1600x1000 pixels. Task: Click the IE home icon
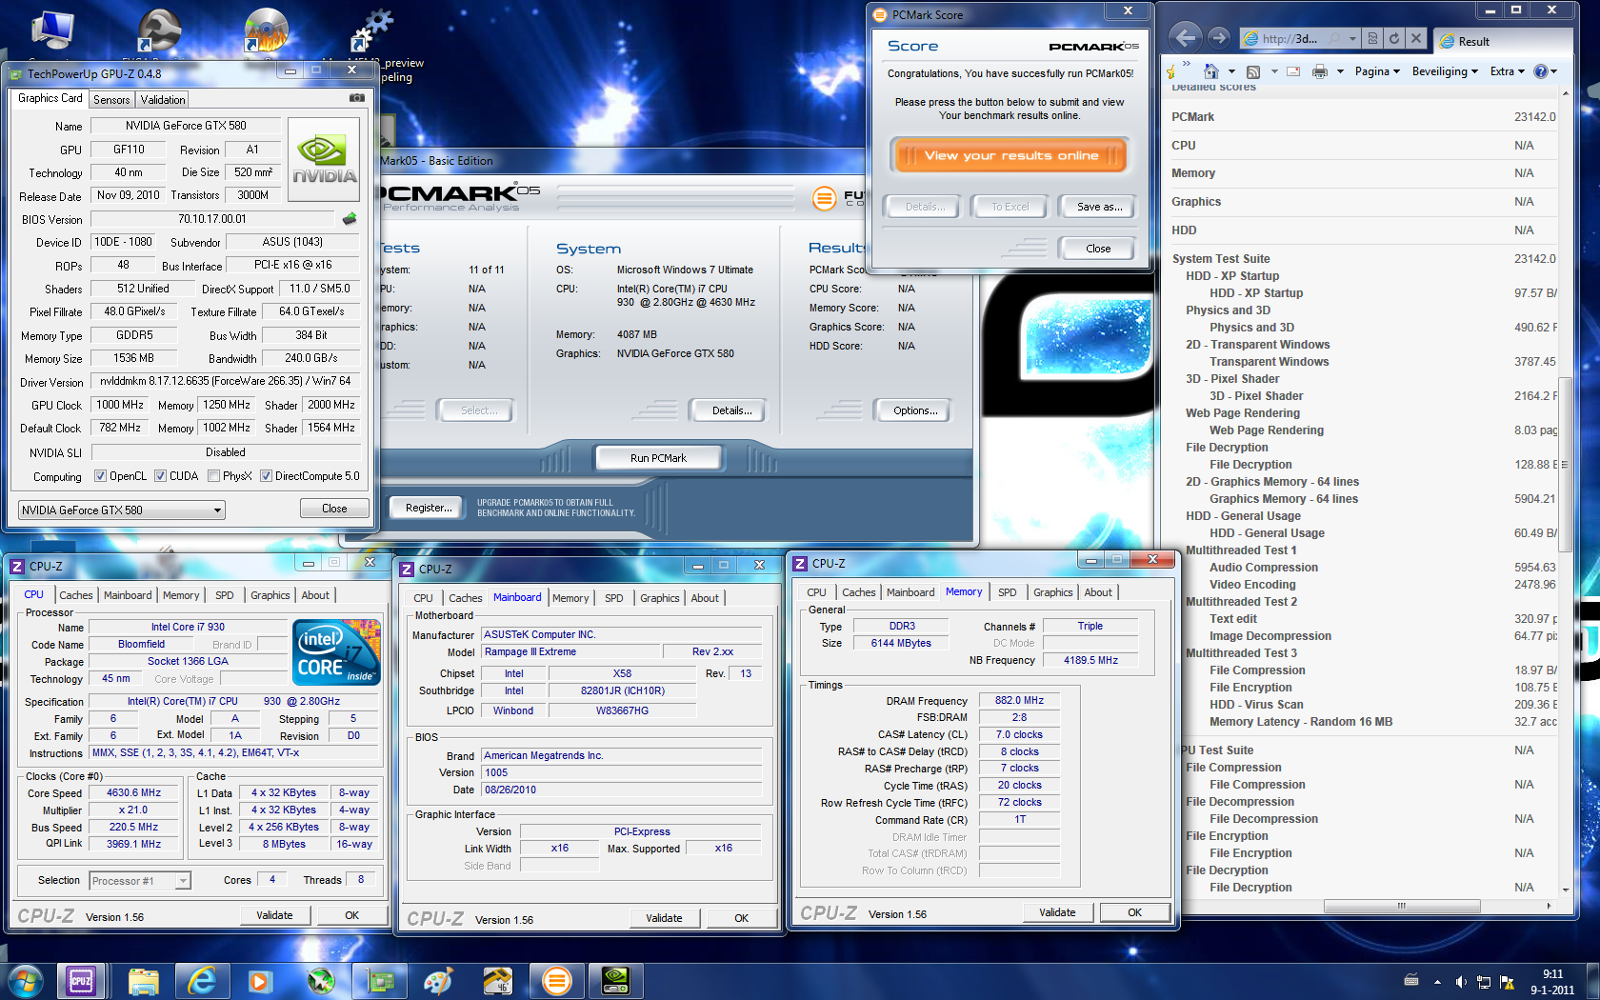1211,71
